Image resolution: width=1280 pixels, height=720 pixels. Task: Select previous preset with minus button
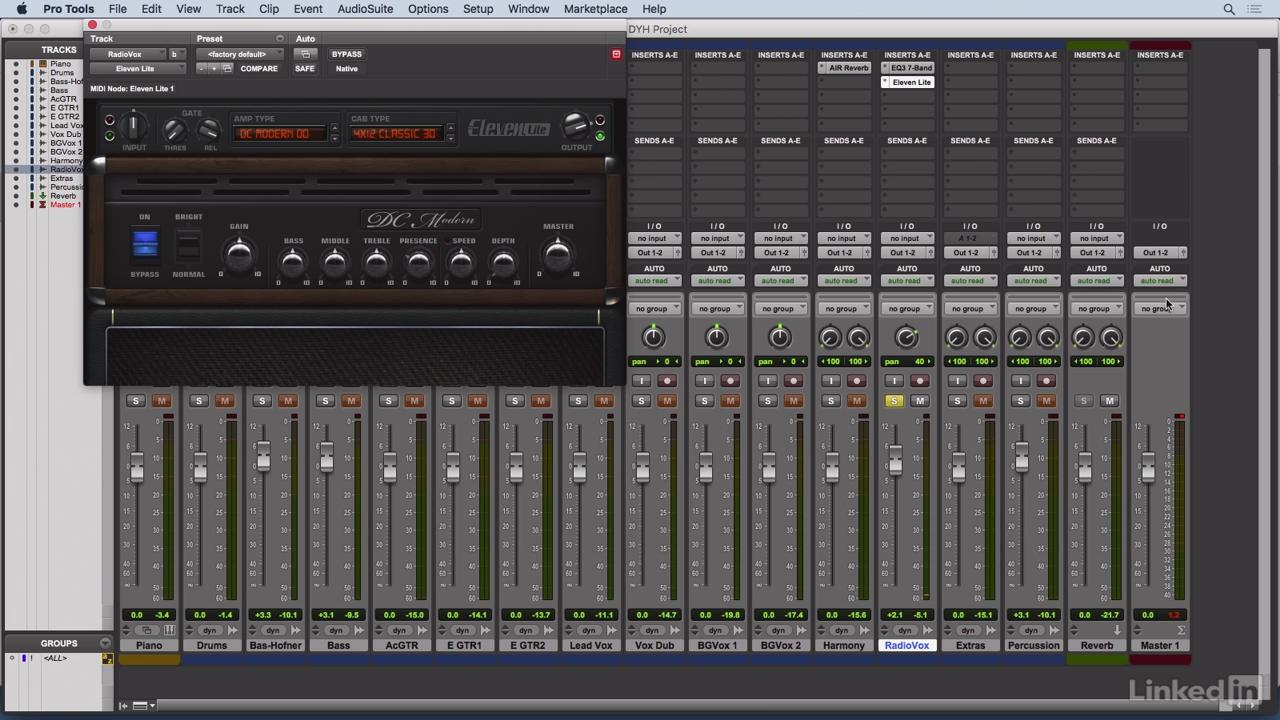coord(202,69)
